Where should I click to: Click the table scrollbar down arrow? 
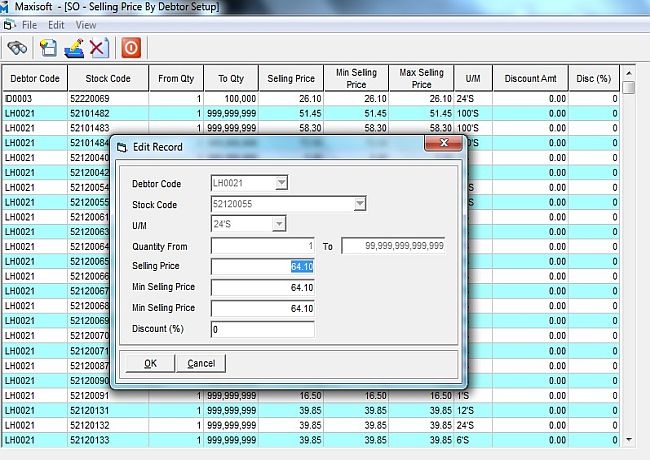pyautogui.click(x=629, y=439)
